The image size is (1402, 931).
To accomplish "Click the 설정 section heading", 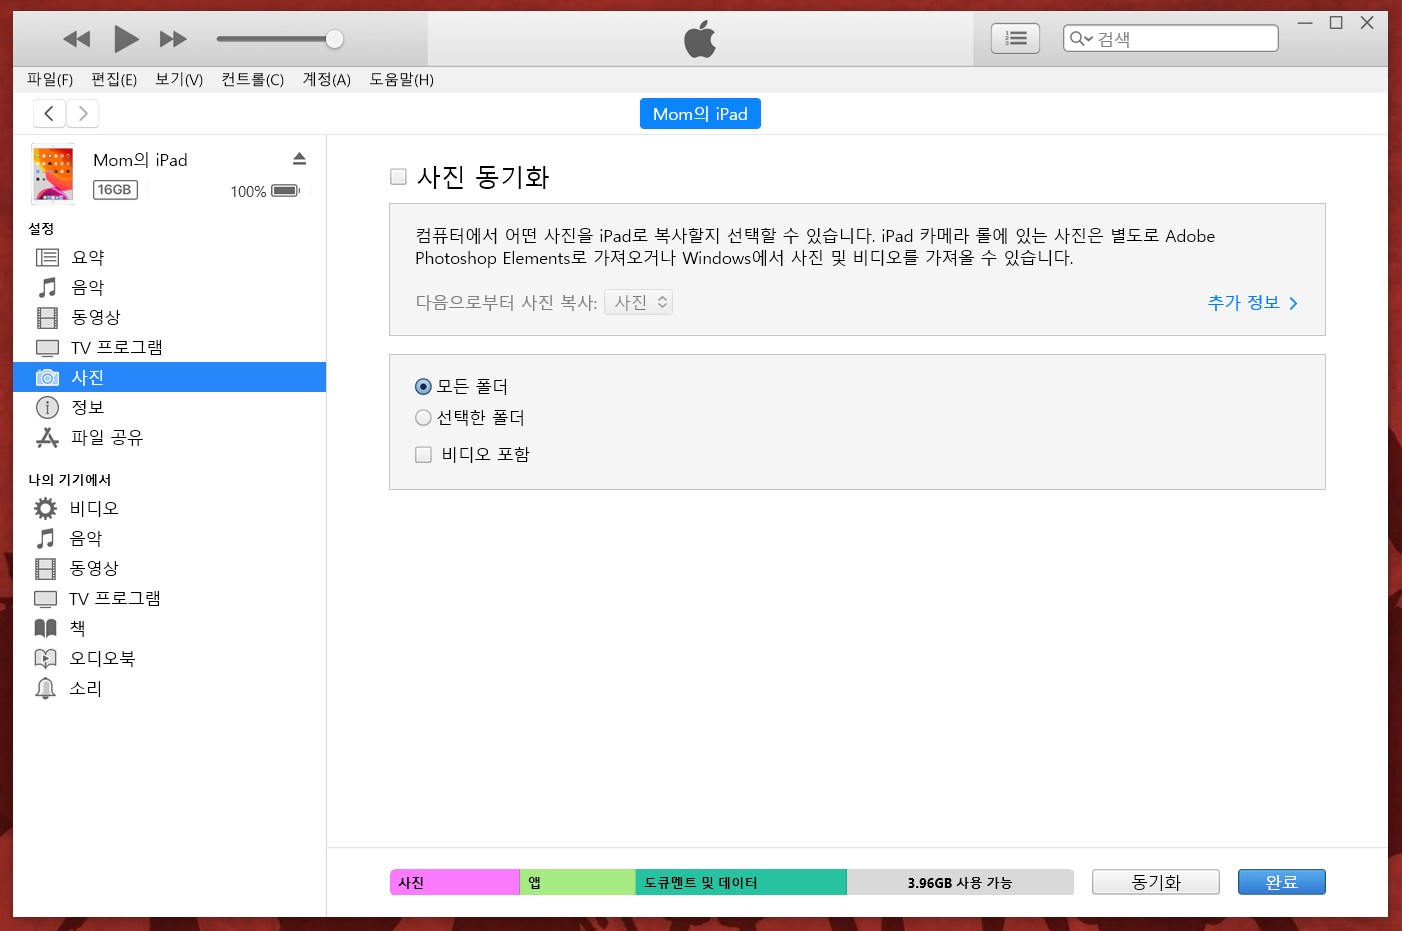I will 41,228.
